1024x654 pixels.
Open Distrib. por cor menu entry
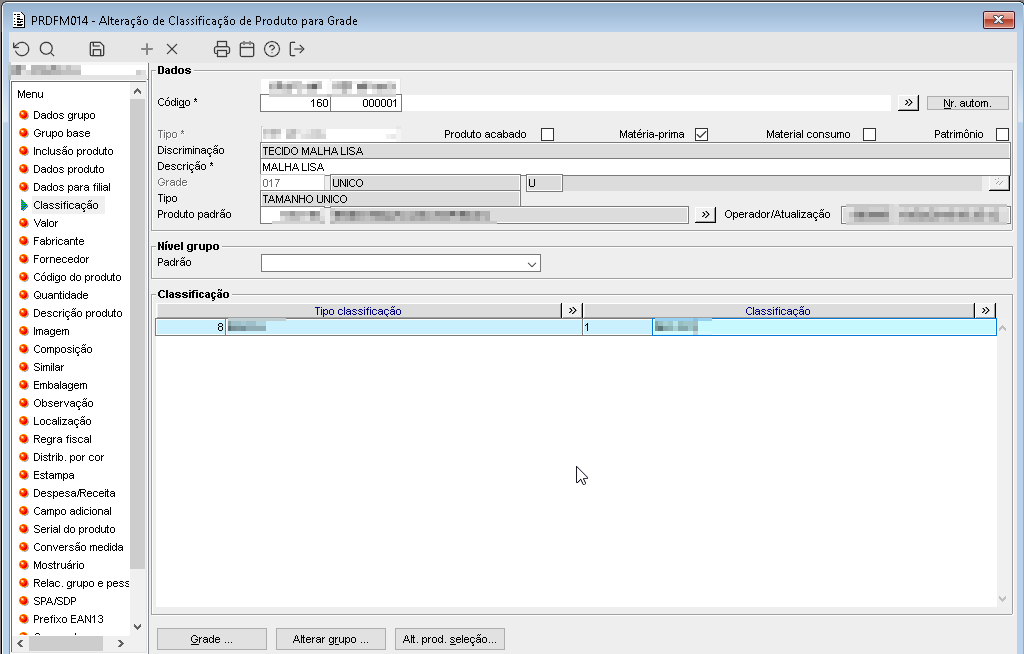[69, 457]
